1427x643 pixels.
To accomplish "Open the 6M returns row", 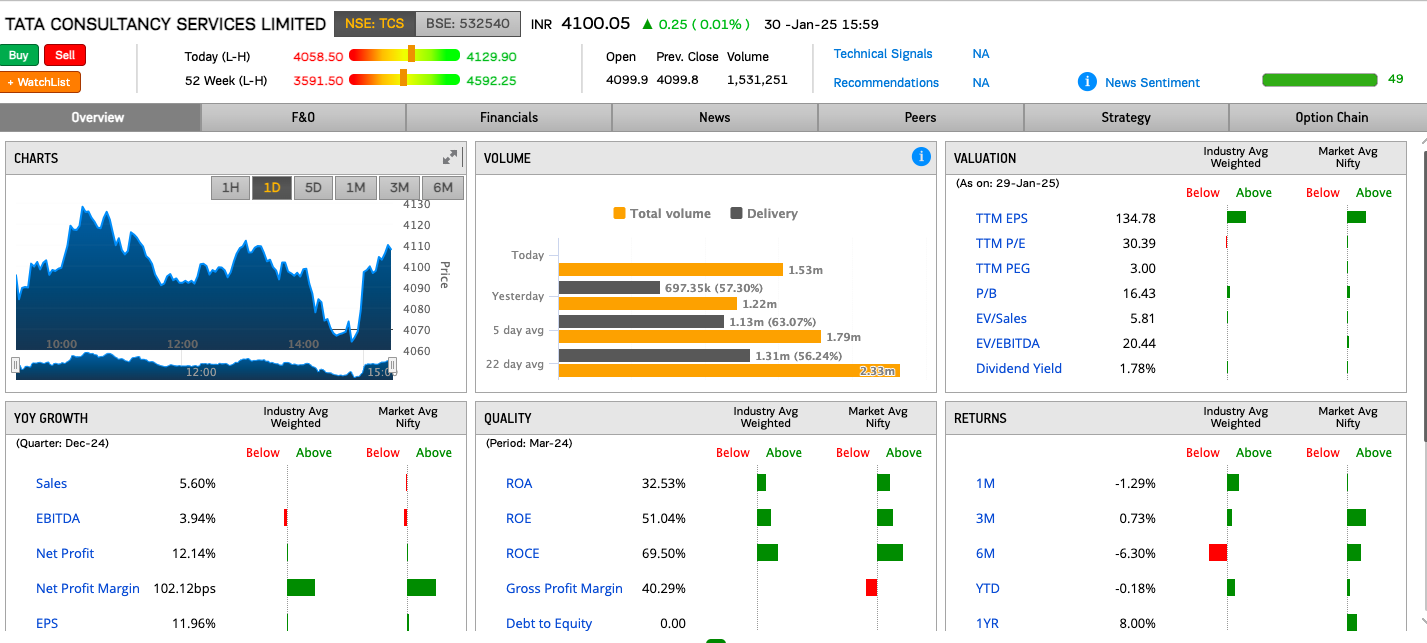I will pyautogui.click(x=985, y=553).
